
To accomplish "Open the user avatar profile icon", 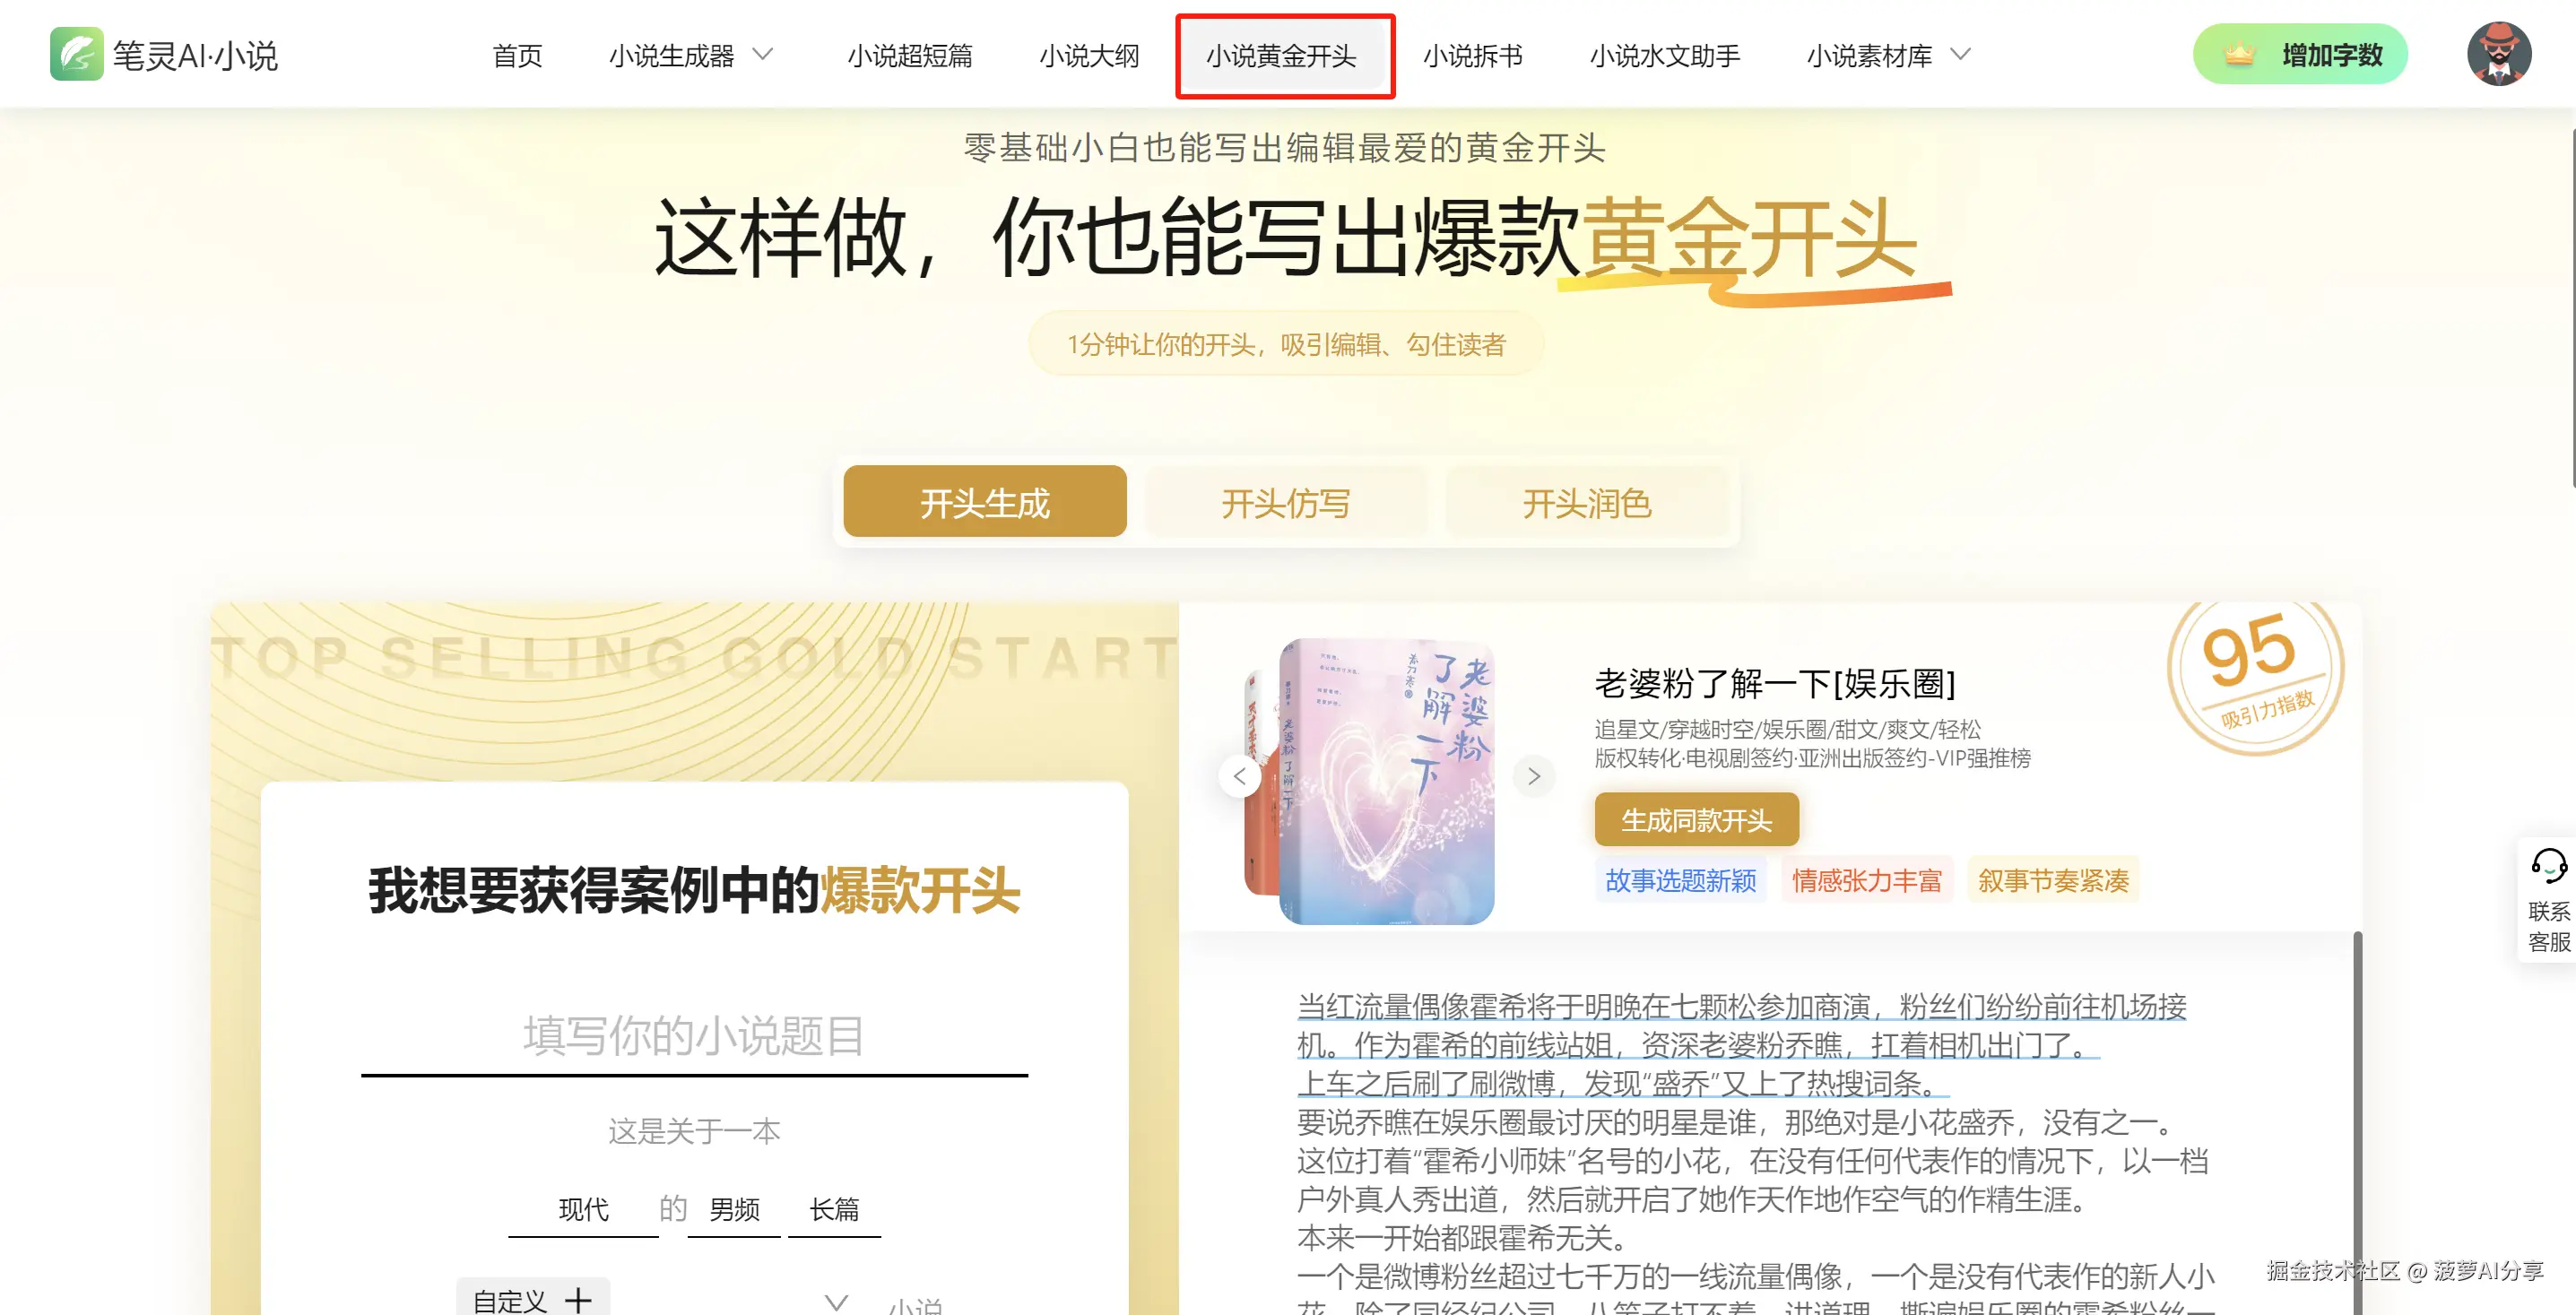I will tap(2498, 54).
